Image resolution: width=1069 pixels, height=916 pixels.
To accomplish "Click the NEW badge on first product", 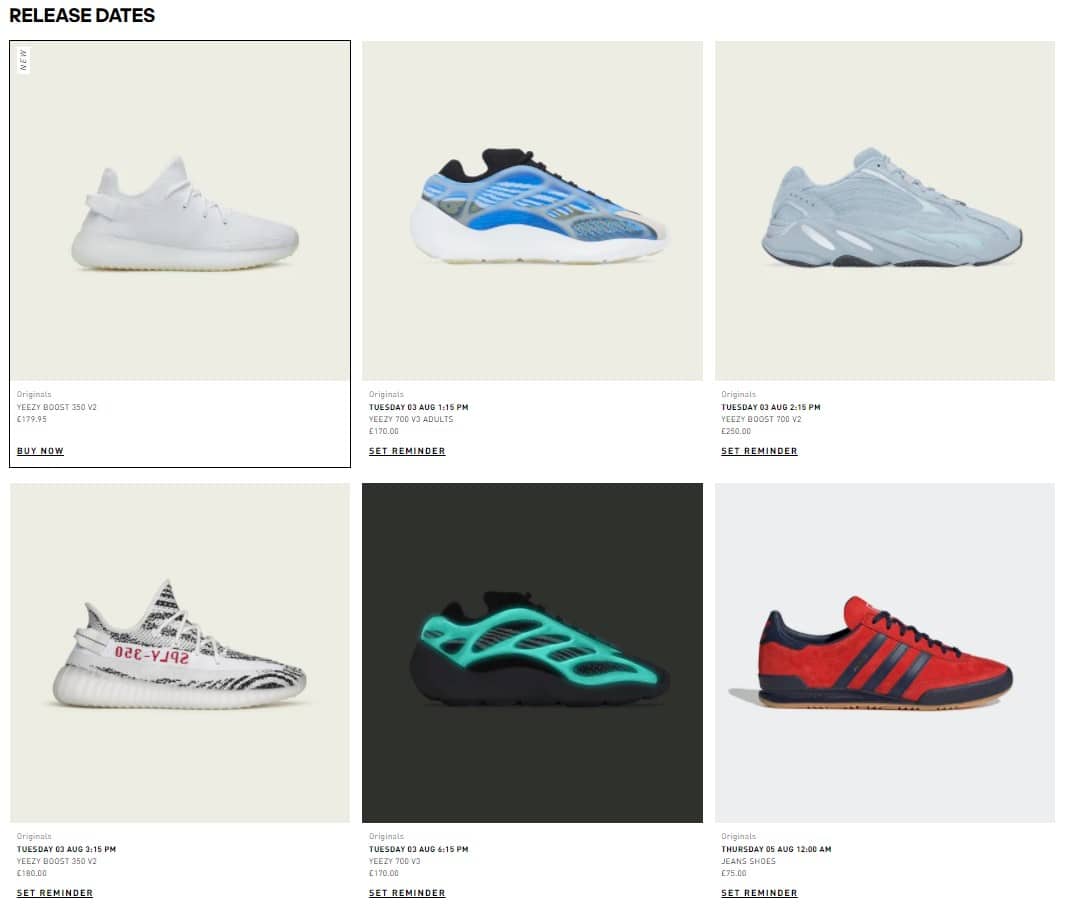I will [x=24, y=60].
